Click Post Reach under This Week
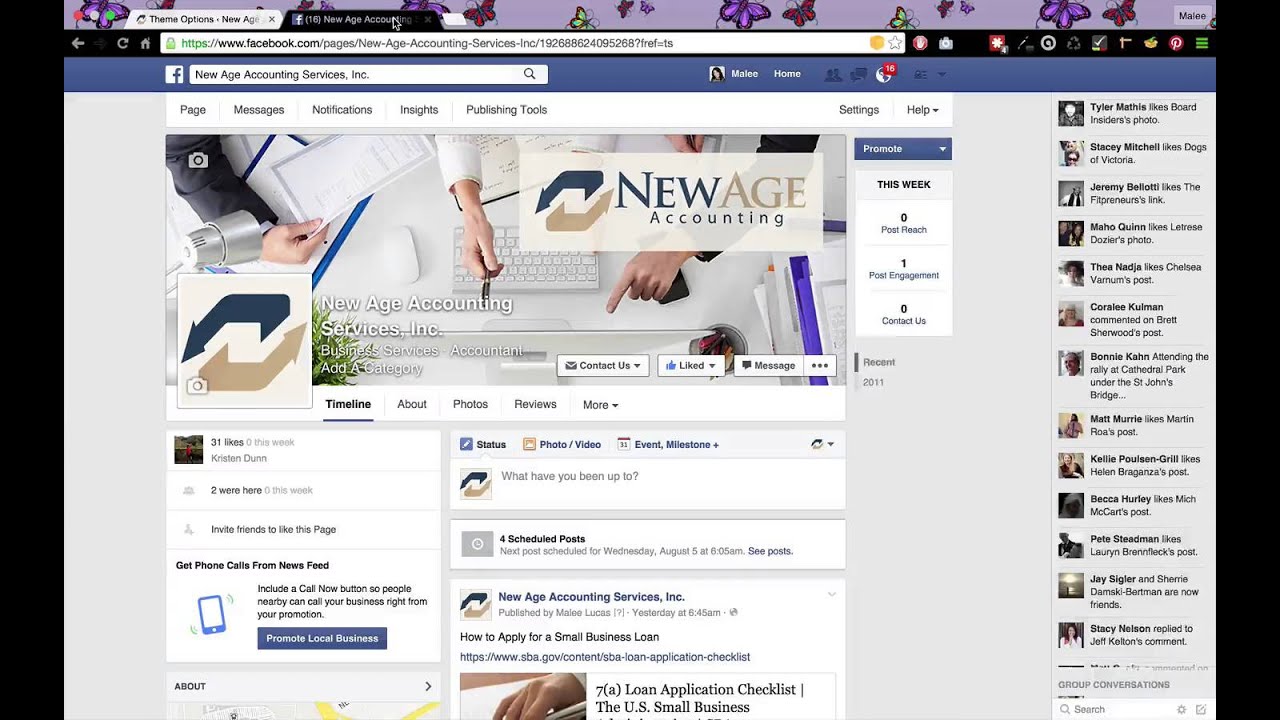Screen dimensions: 1280x720 pos(904,230)
